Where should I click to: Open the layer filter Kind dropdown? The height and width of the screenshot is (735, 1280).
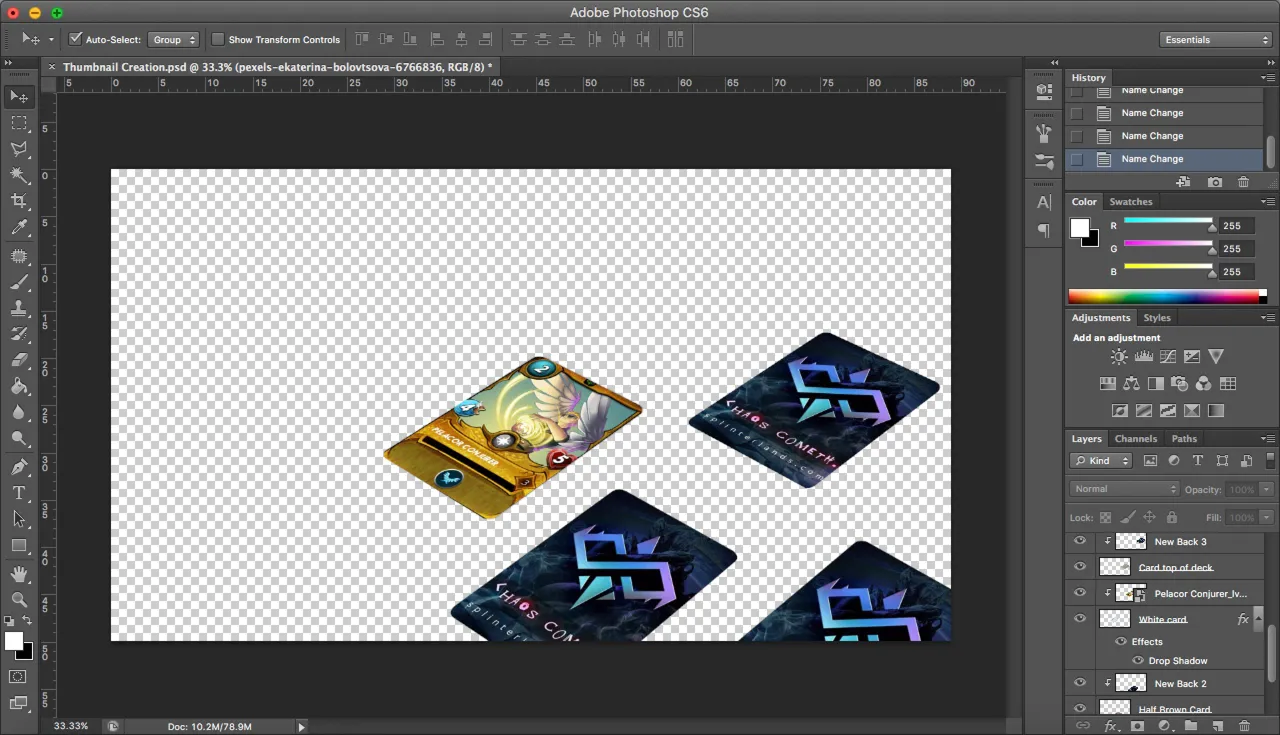tap(1100, 460)
